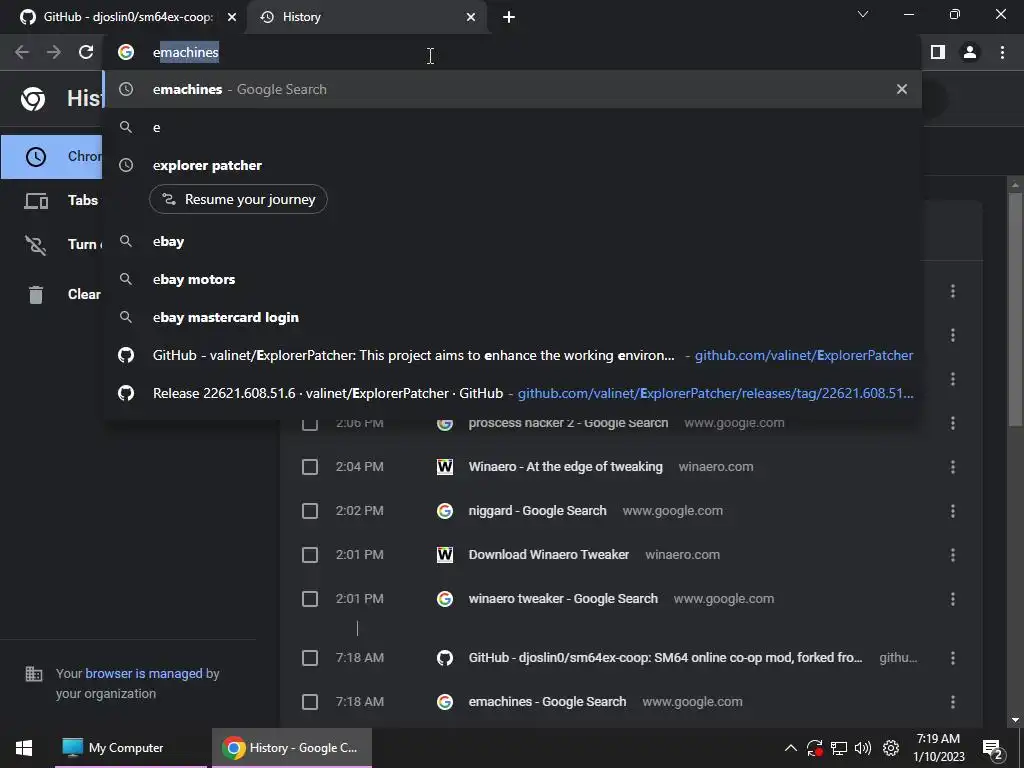Screen dimensions: 1024x768
Task: Open the Chrome side panel icon
Action: pos(938,52)
